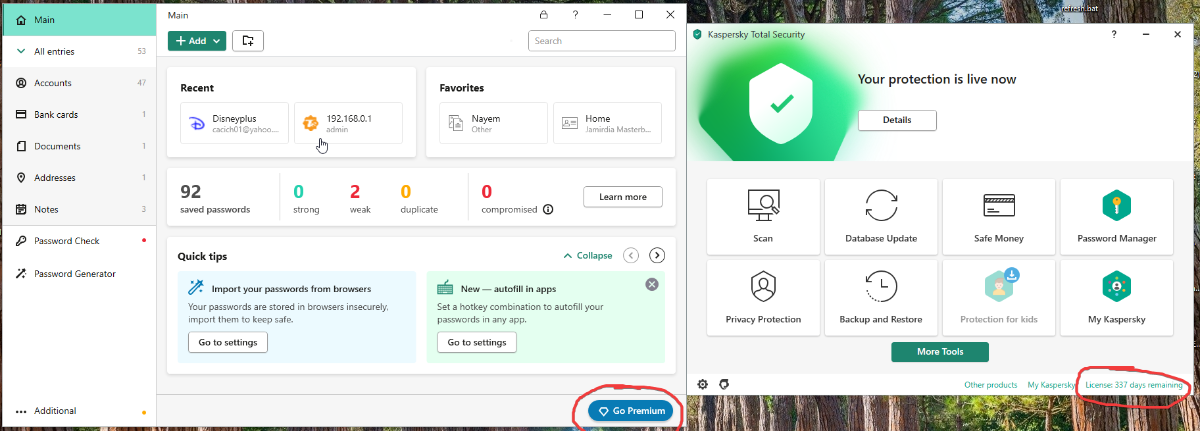Image resolution: width=1200 pixels, height=431 pixels.
Task: Open the Documents category
Action: (x=78, y=146)
